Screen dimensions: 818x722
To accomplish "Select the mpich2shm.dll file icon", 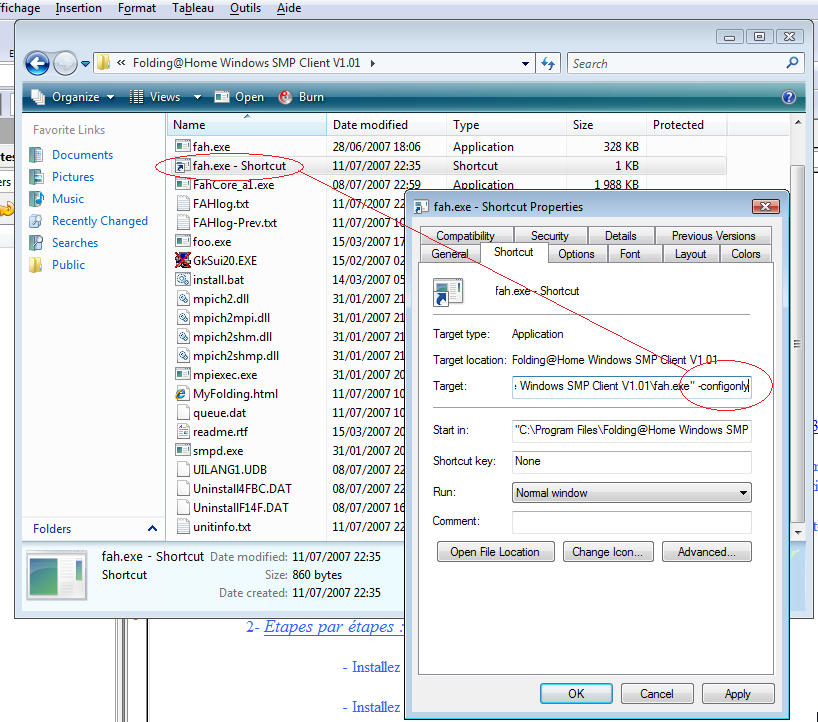I will 183,336.
